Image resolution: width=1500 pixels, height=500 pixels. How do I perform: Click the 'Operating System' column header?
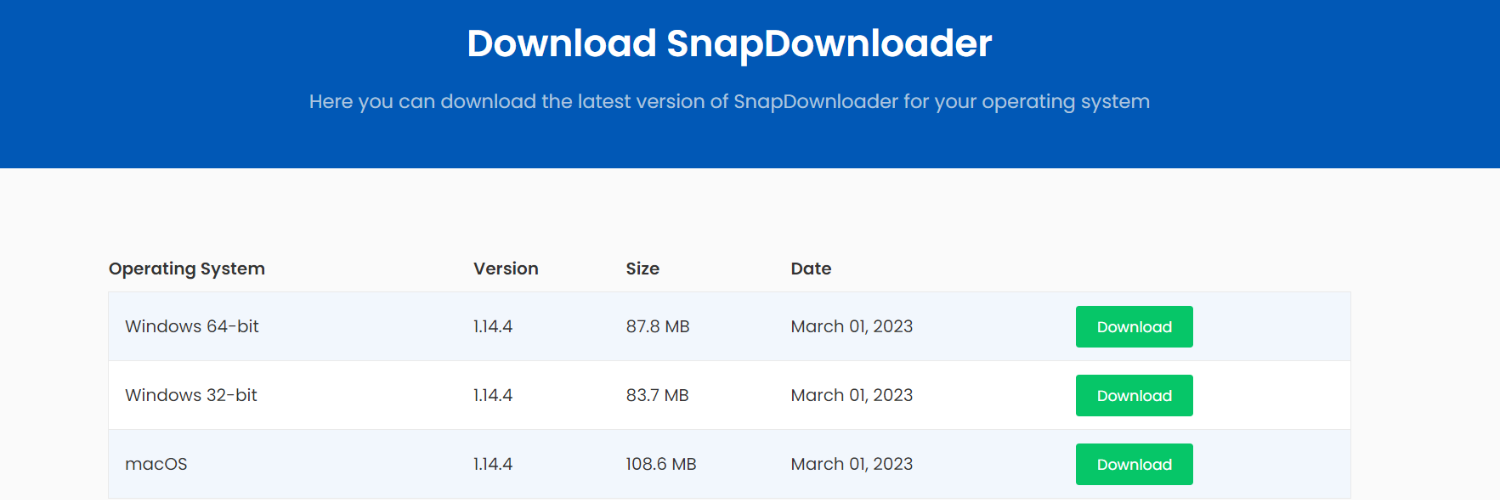click(187, 269)
